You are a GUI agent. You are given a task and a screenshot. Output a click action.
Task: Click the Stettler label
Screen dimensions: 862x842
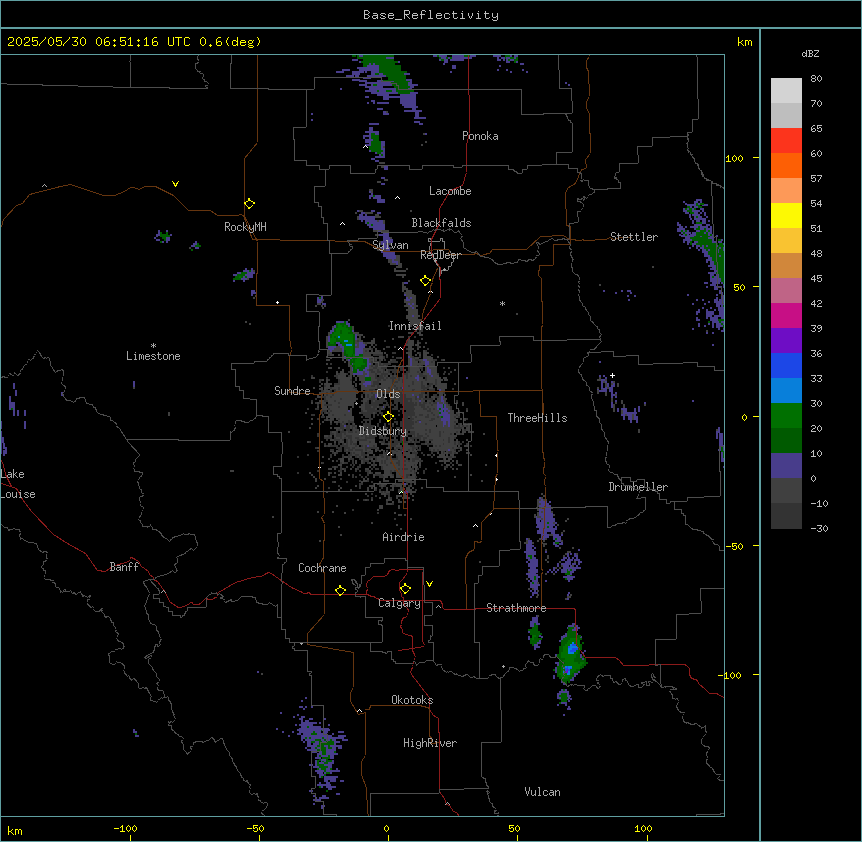click(x=634, y=237)
